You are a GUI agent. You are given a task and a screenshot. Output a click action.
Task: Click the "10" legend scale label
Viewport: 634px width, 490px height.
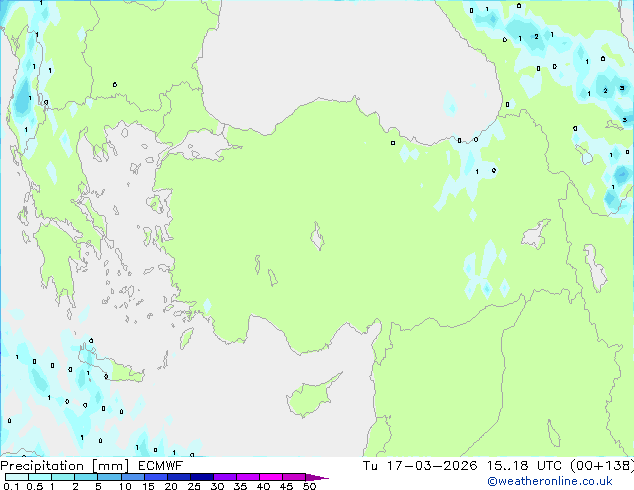(125, 486)
